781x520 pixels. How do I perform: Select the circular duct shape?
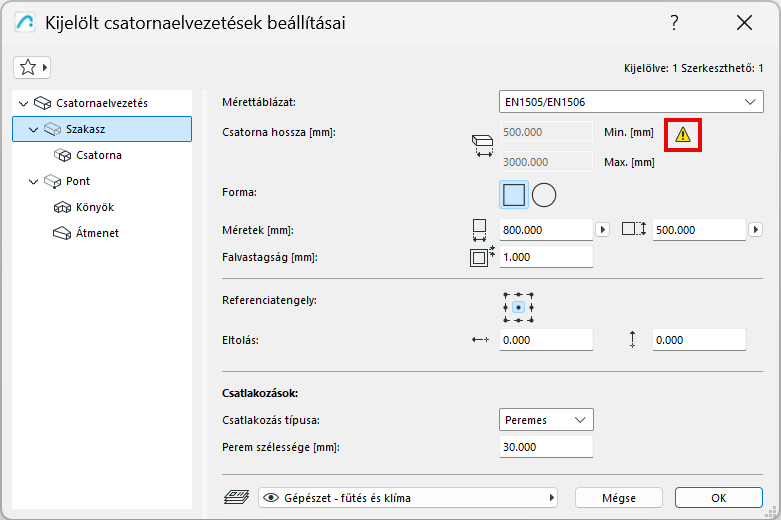coord(544,194)
